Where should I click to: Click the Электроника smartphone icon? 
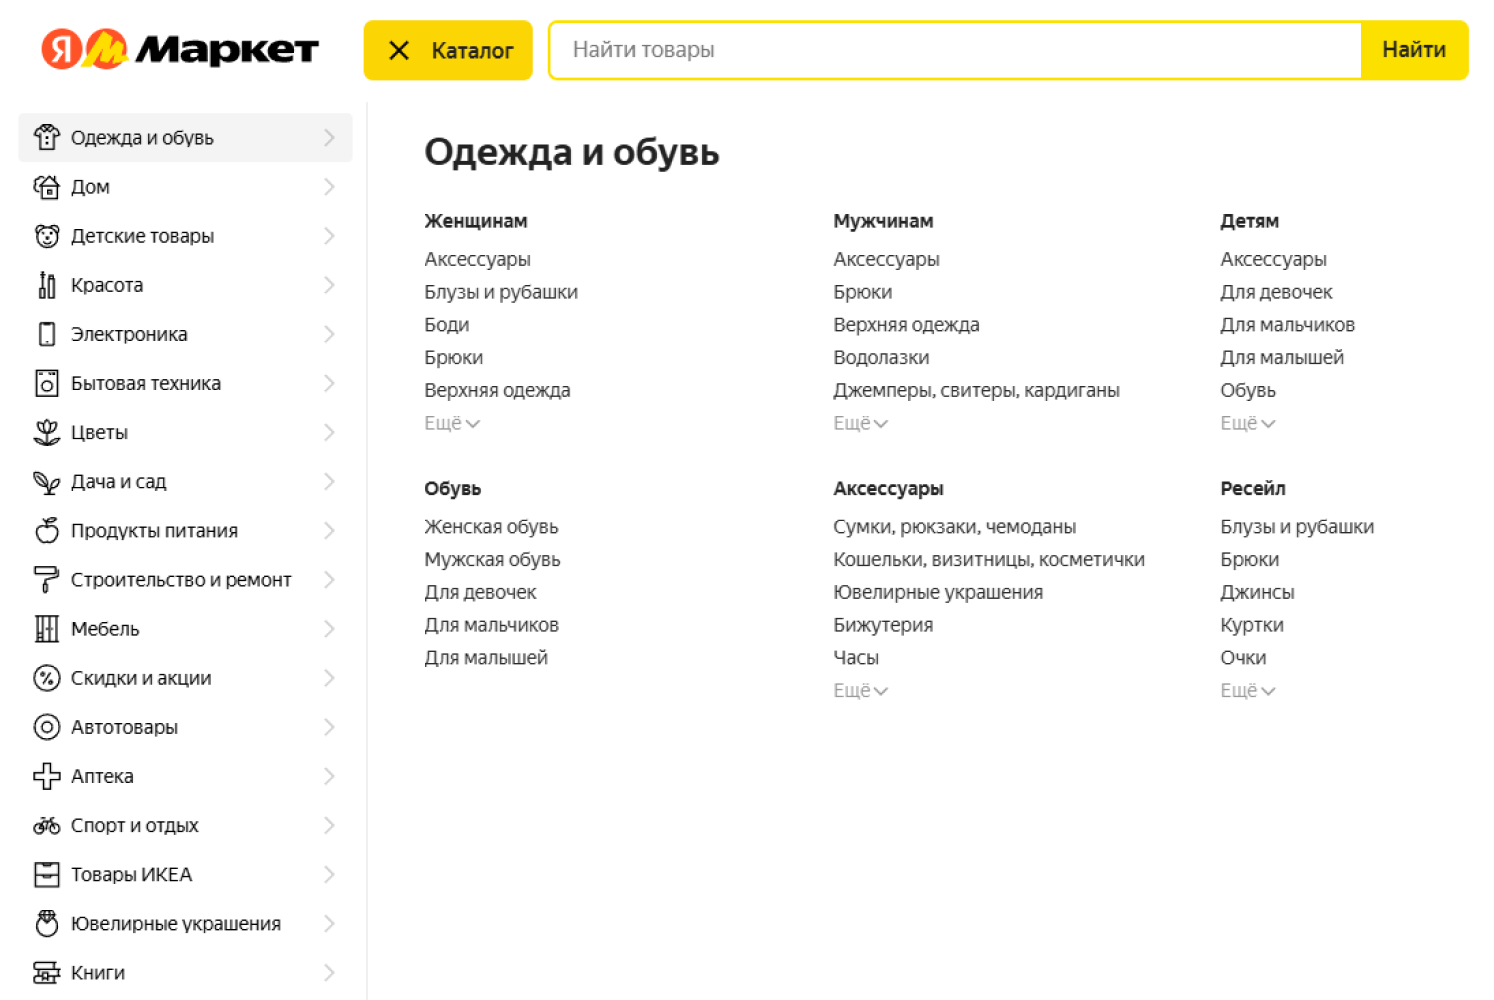coord(47,334)
